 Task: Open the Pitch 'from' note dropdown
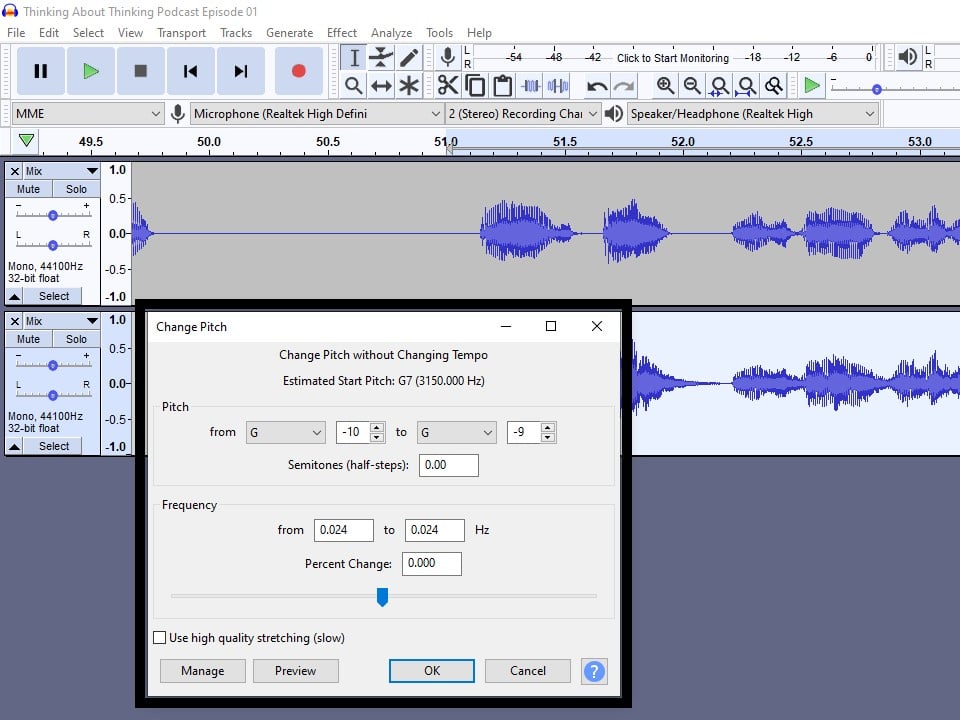coord(285,432)
